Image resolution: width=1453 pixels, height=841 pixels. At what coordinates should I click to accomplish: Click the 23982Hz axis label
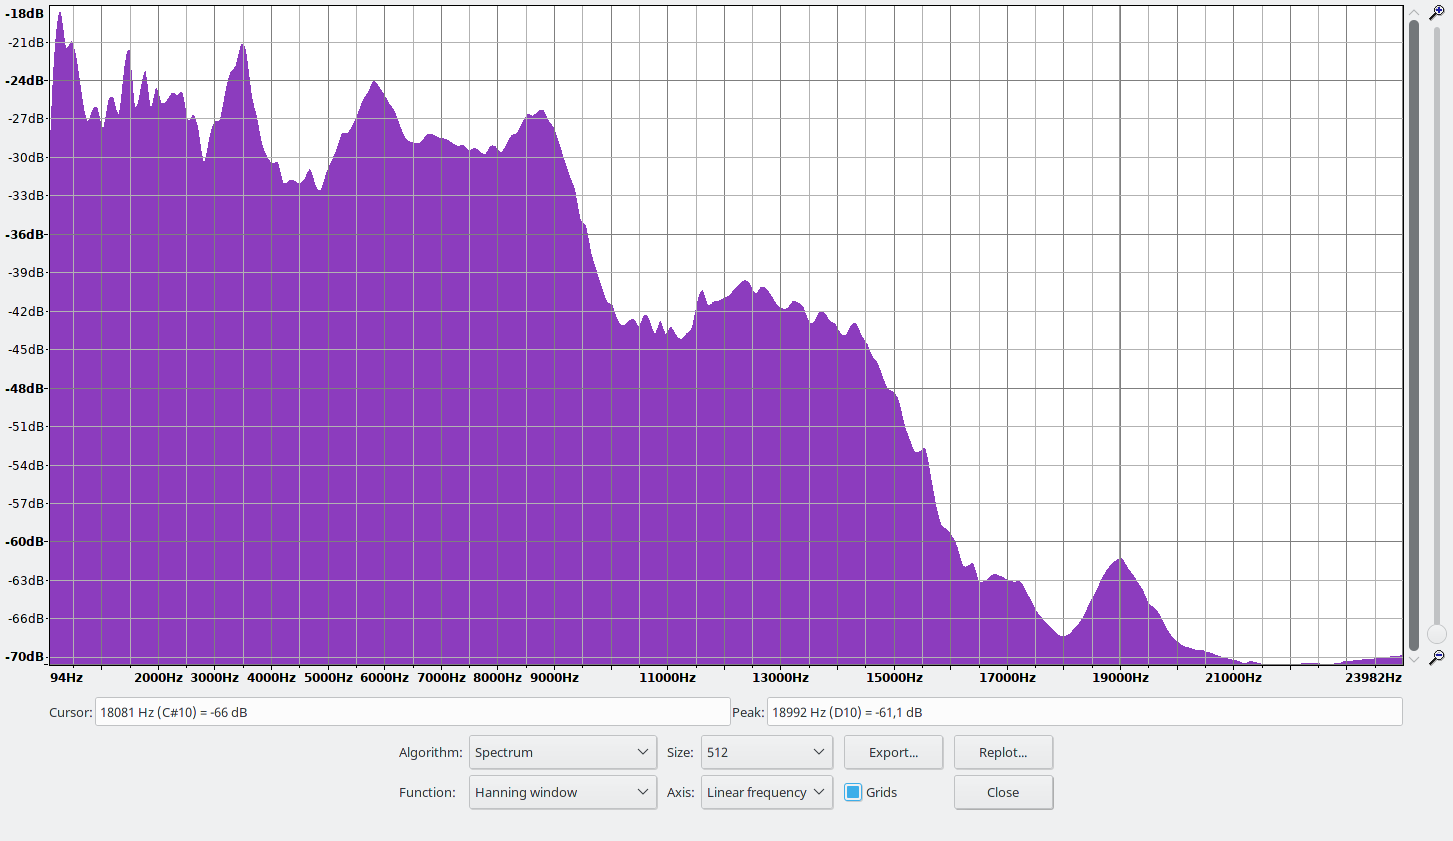(1373, 677)
